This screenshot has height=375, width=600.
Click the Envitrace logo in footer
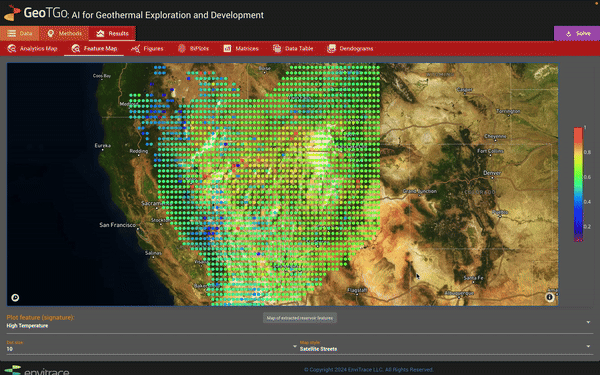tap(37, 370)
